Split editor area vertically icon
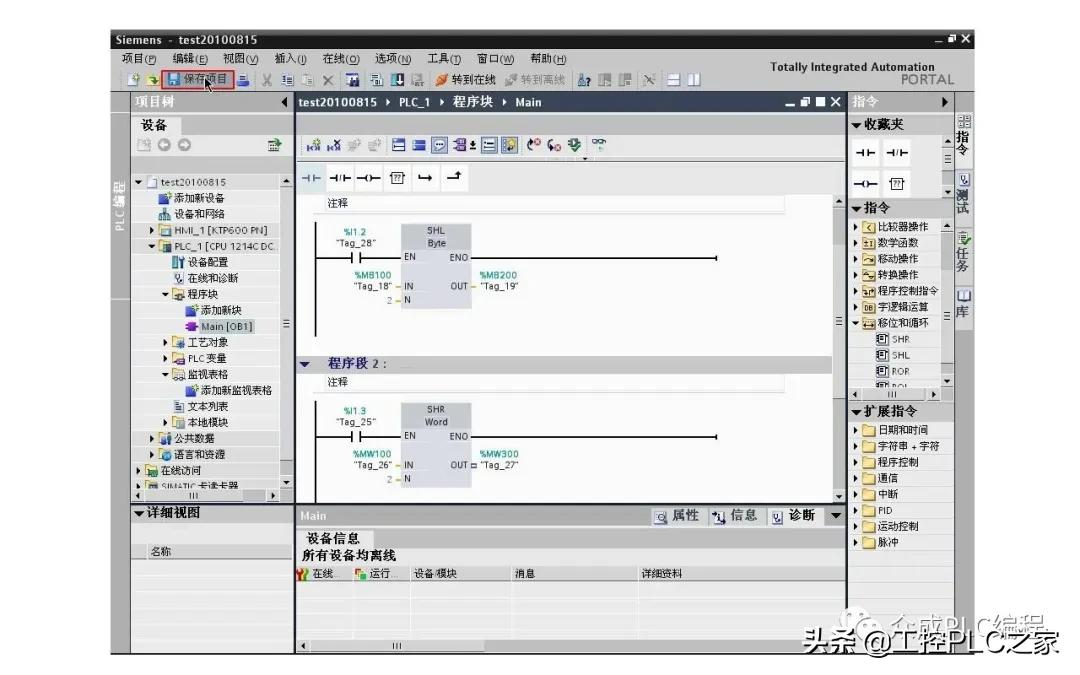The height and width of the screenshot is (675, 1080). tap(694, 80)
